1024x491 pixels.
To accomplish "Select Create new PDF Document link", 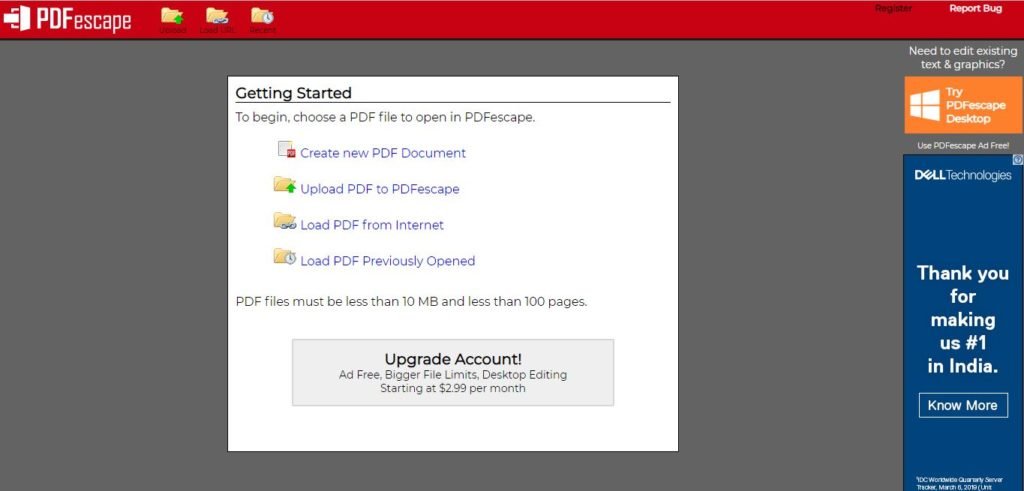I will pos(383,153).
